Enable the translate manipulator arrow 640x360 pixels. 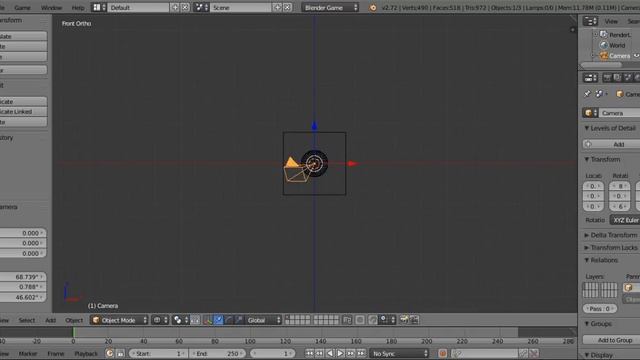(219, 320)
